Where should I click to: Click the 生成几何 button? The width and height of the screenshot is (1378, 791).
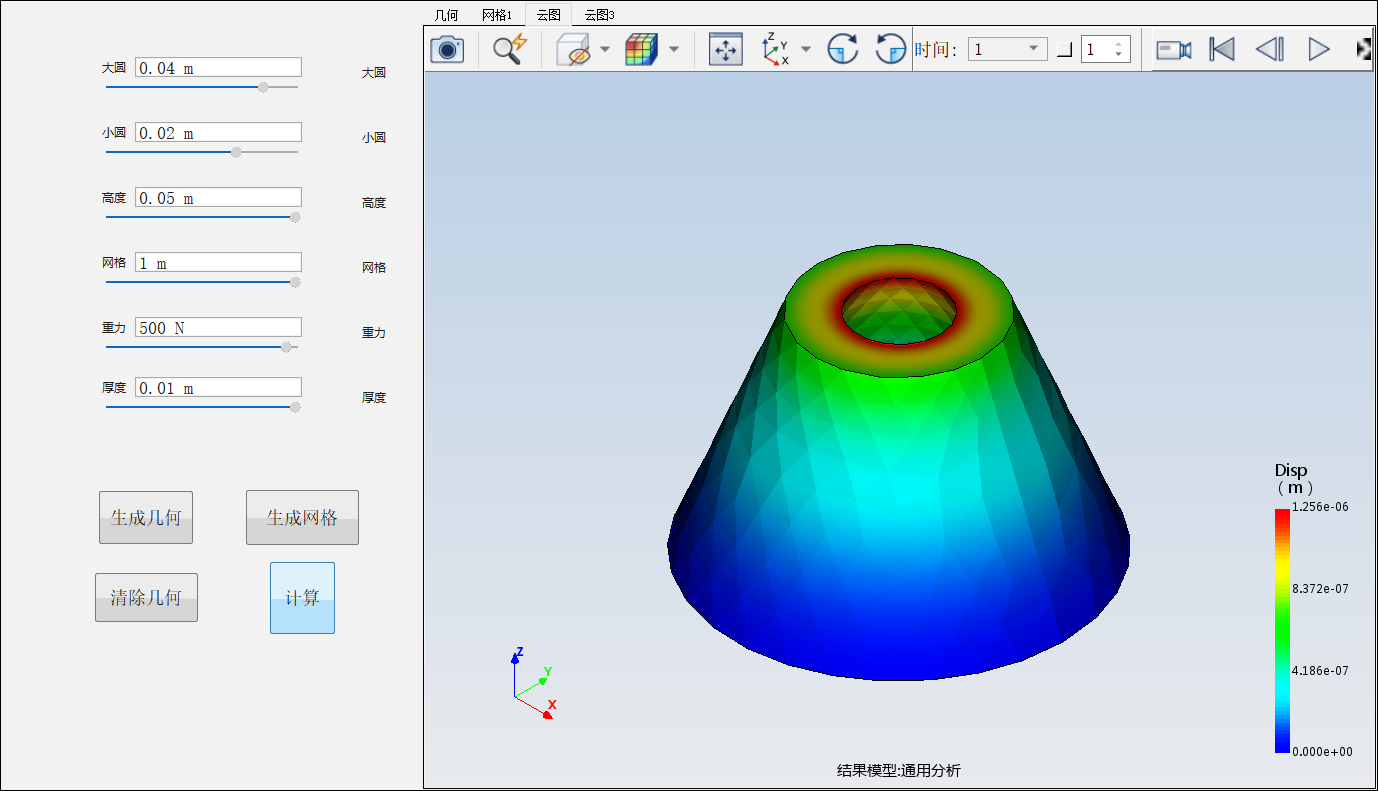pyautogui.click(x=146, y=518)
